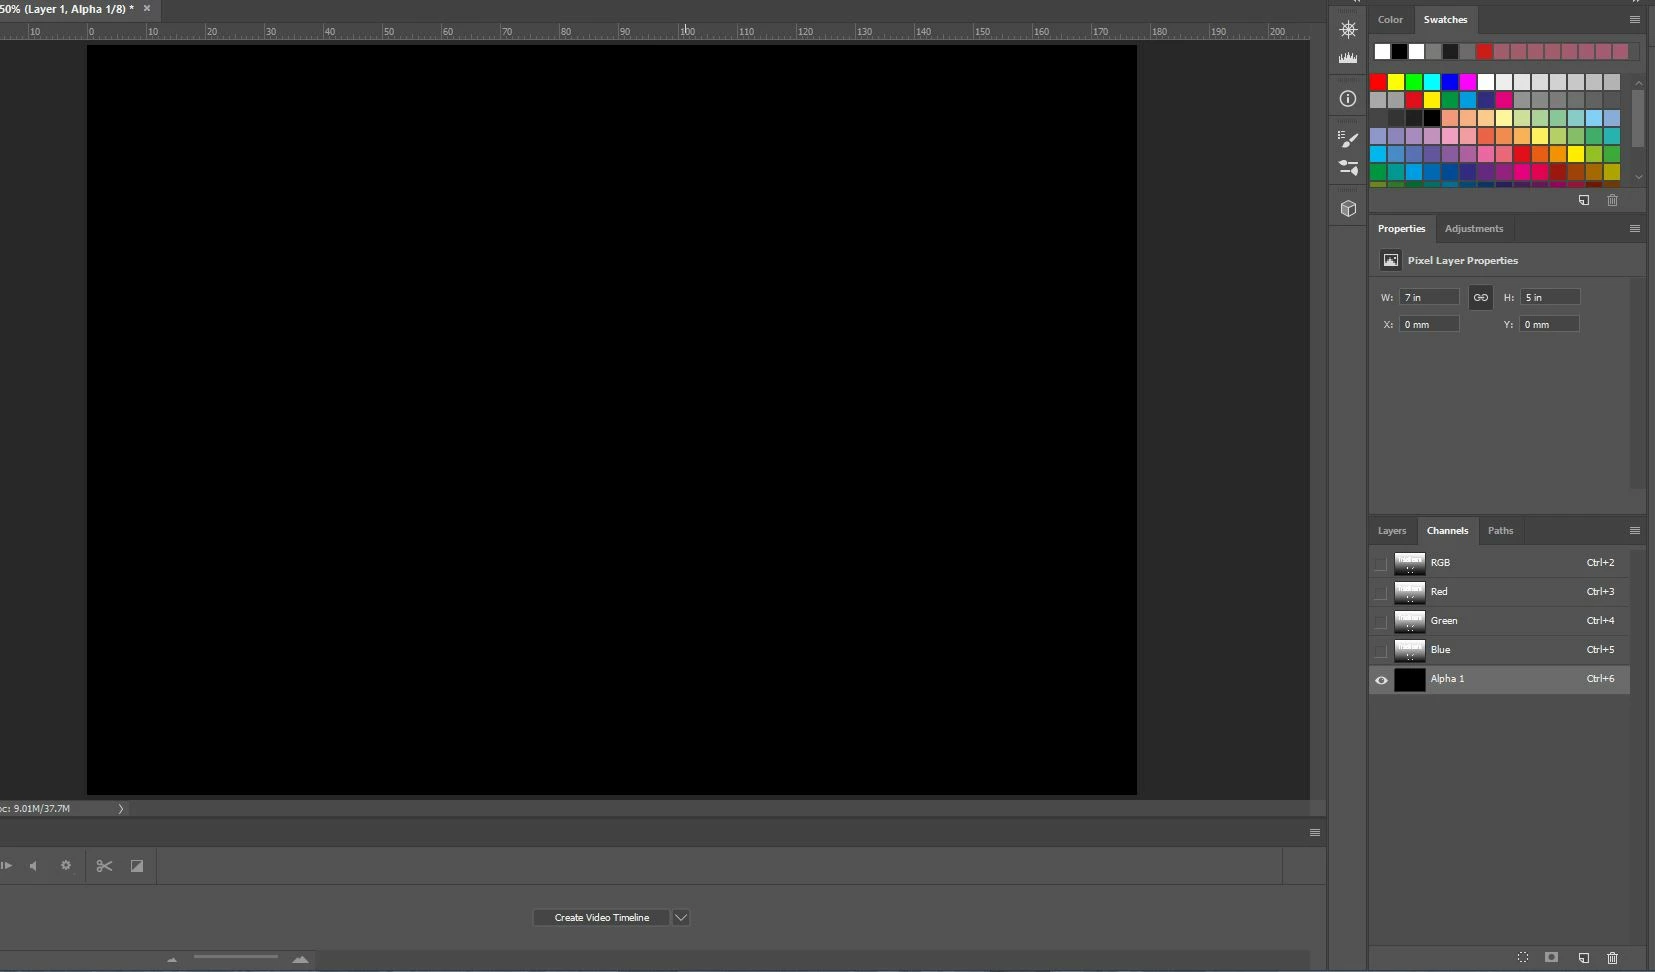Select the Blue channel row
The image size is (1655, 972).
coord(1500,650)
